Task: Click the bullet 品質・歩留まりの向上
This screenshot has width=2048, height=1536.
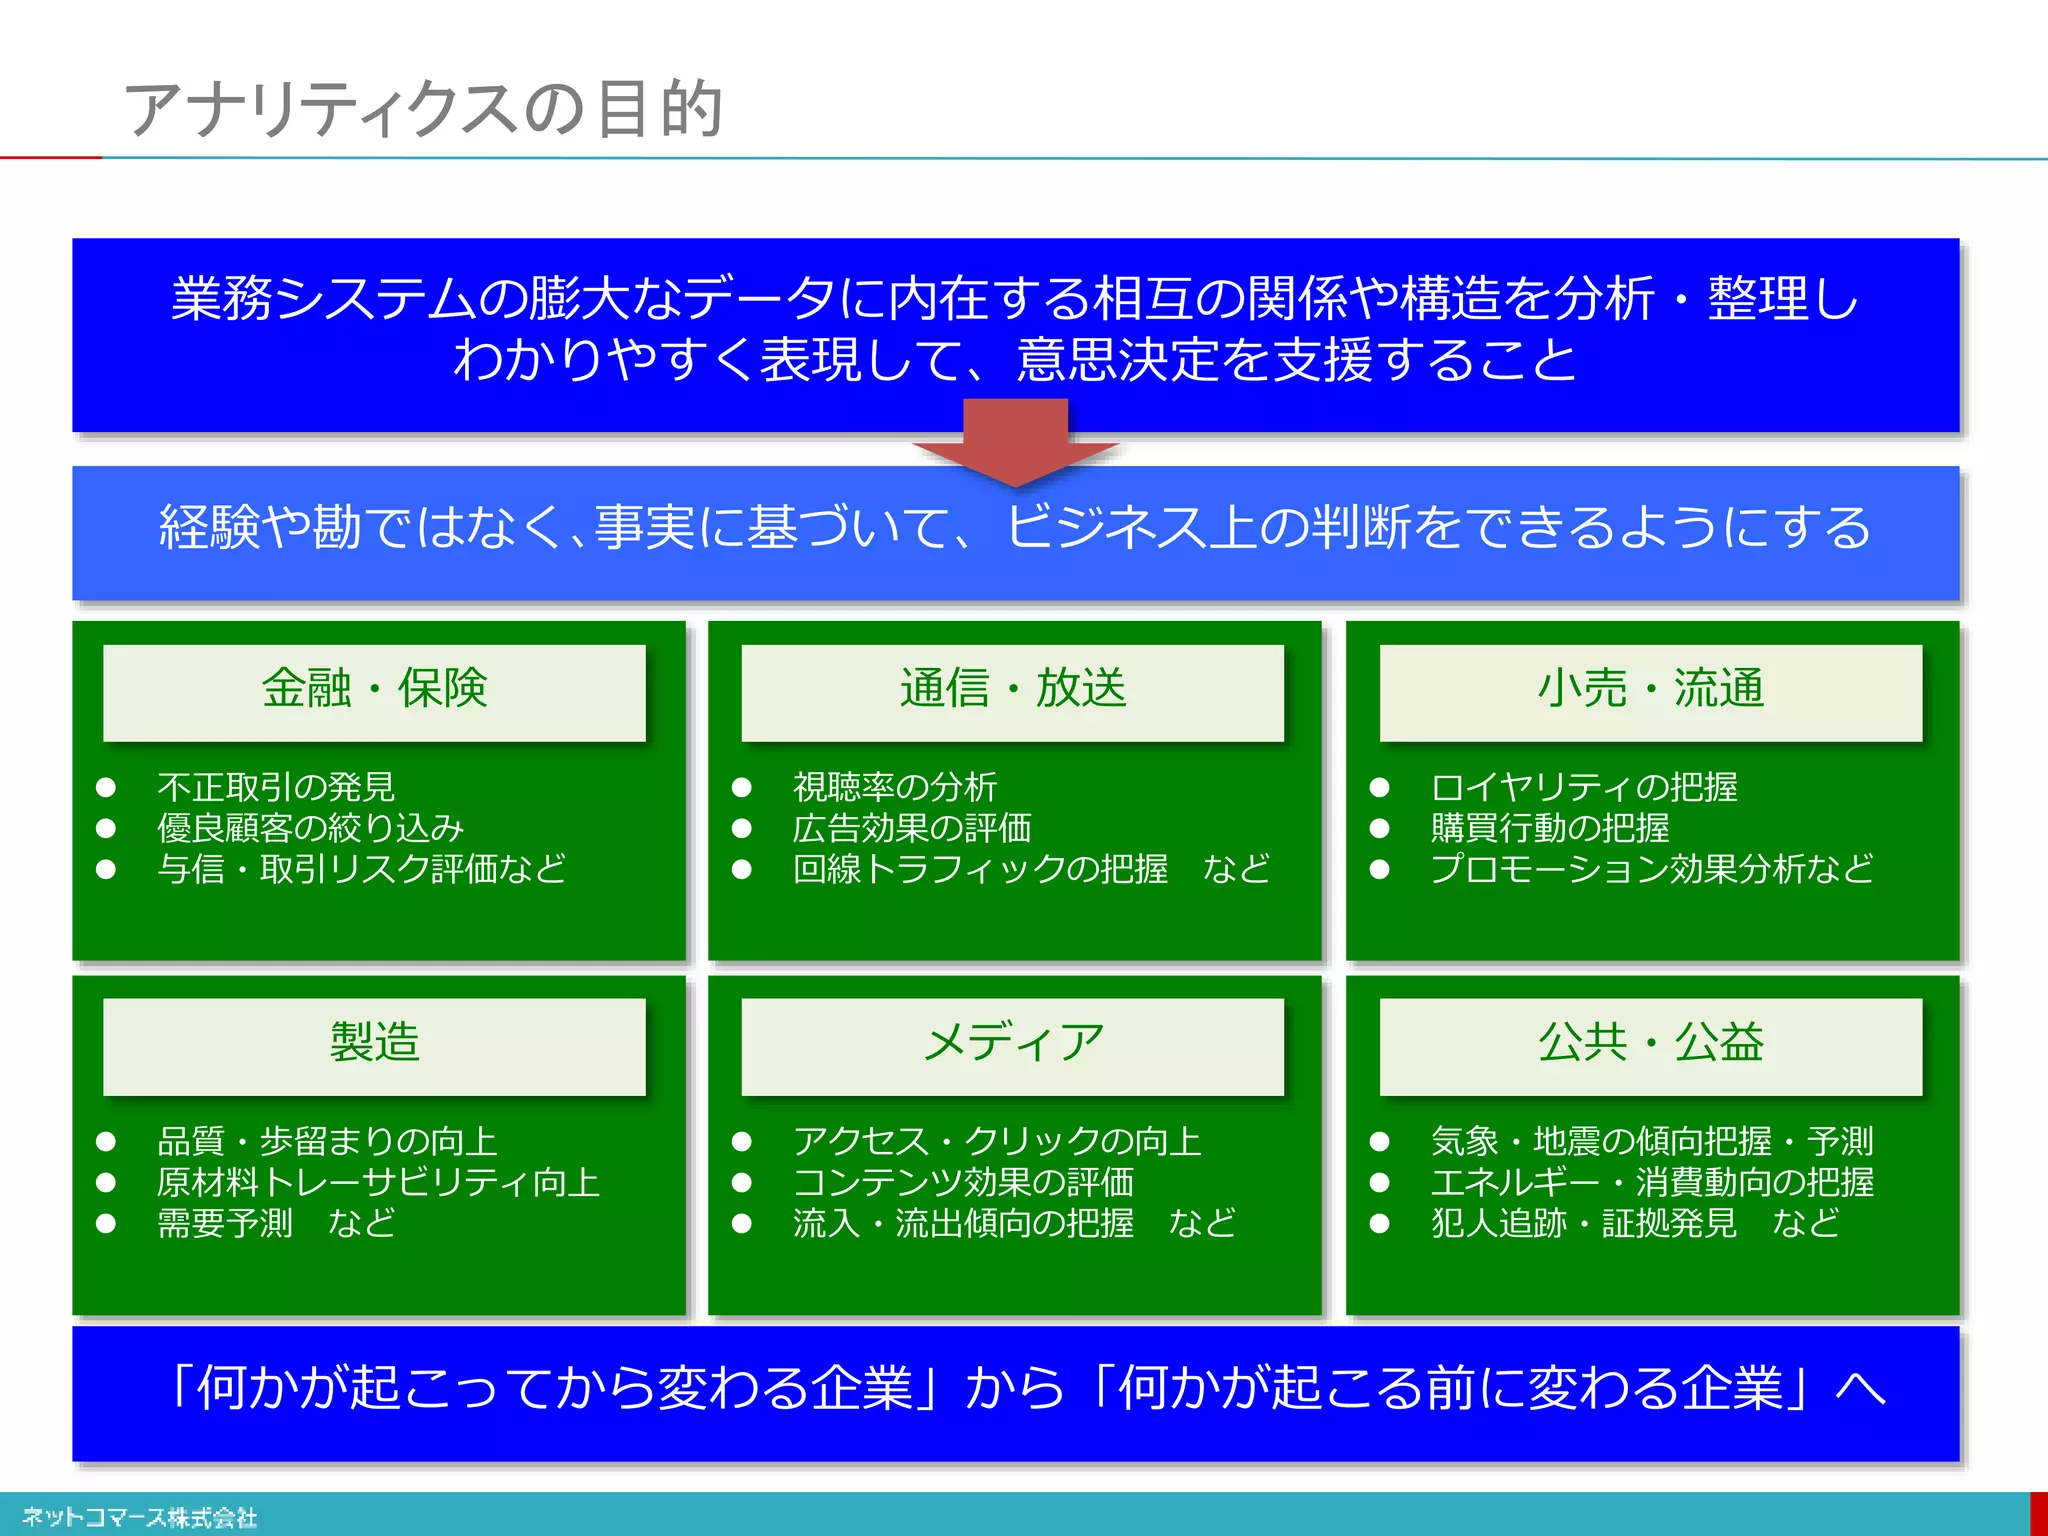Action: click(327, 1141)
